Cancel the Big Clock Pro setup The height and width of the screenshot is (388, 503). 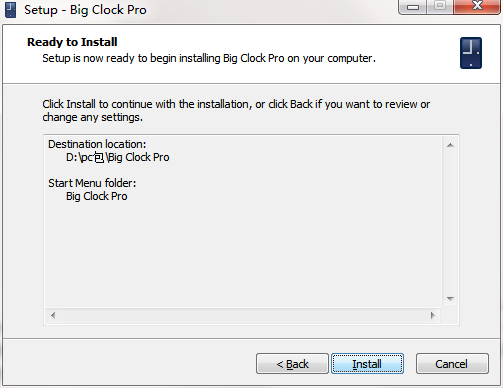[452, 364]
